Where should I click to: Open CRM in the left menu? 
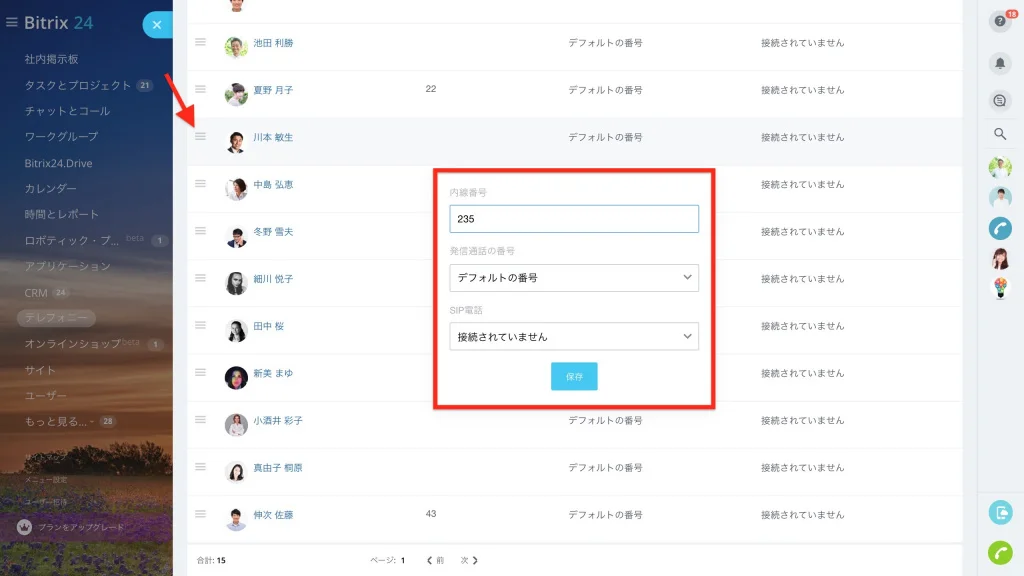click(x=36, y=293)
